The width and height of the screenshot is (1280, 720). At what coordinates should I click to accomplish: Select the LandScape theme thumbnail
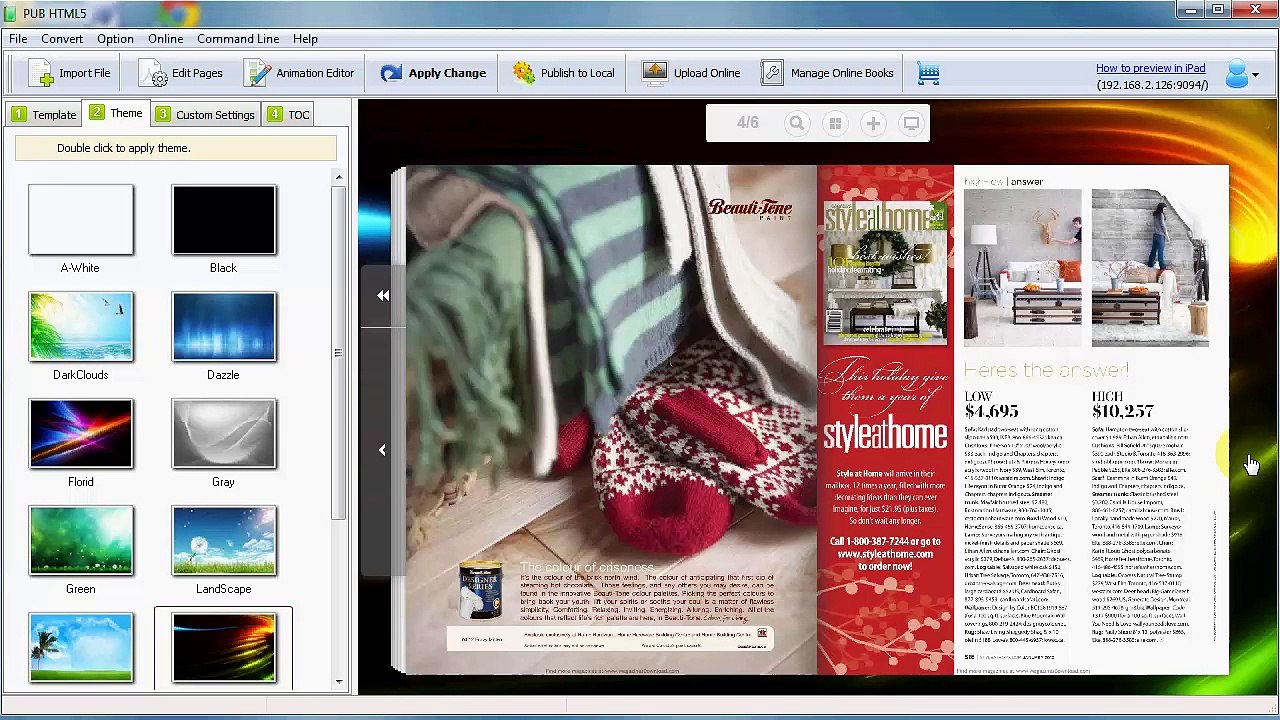click(x=223, y=540)
